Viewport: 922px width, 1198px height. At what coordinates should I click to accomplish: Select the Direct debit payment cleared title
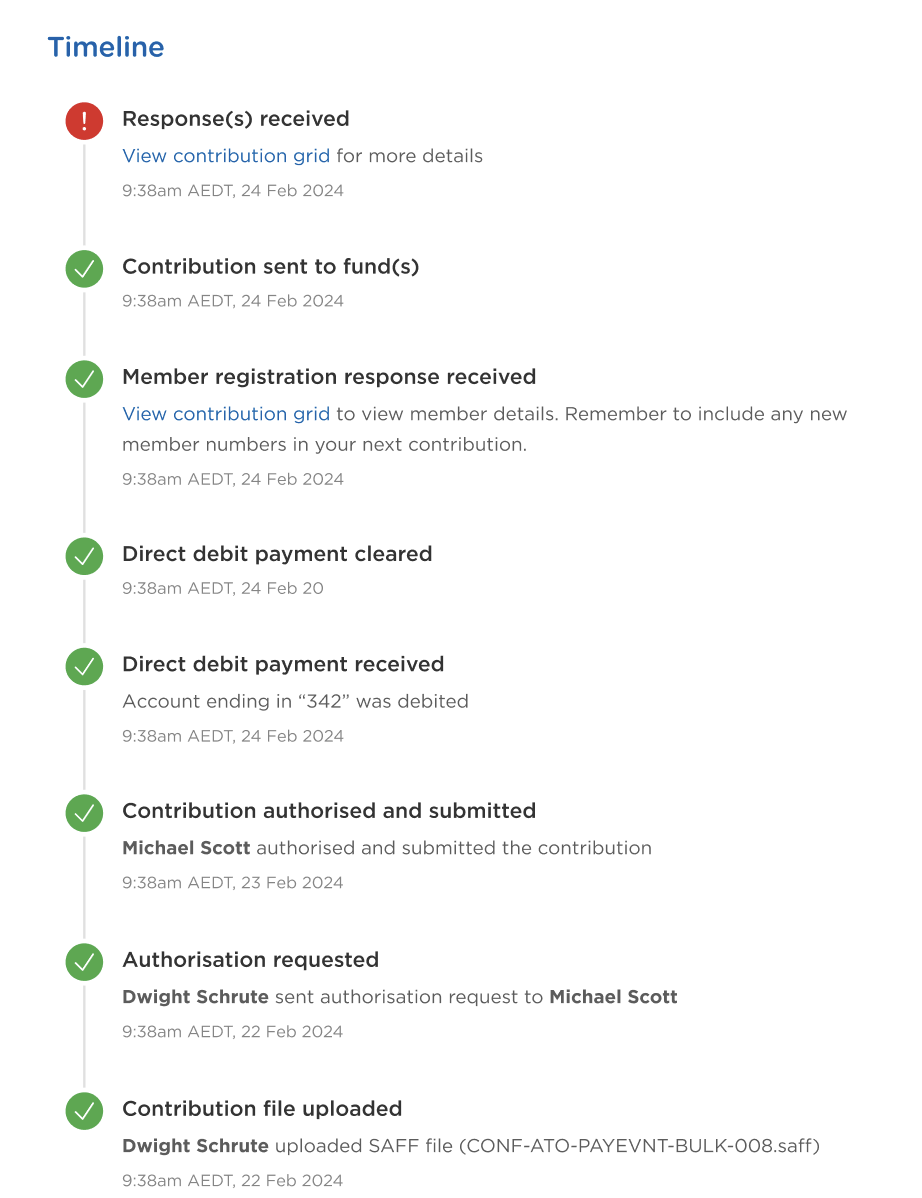tap(277, 554)
